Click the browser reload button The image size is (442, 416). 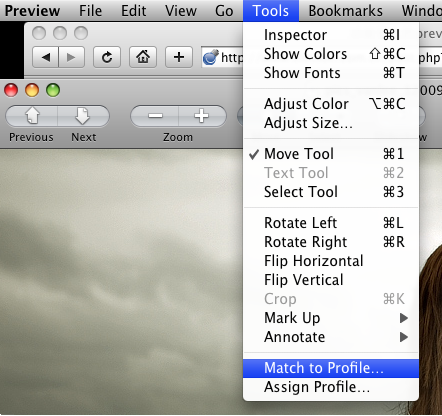click(107, 57)
